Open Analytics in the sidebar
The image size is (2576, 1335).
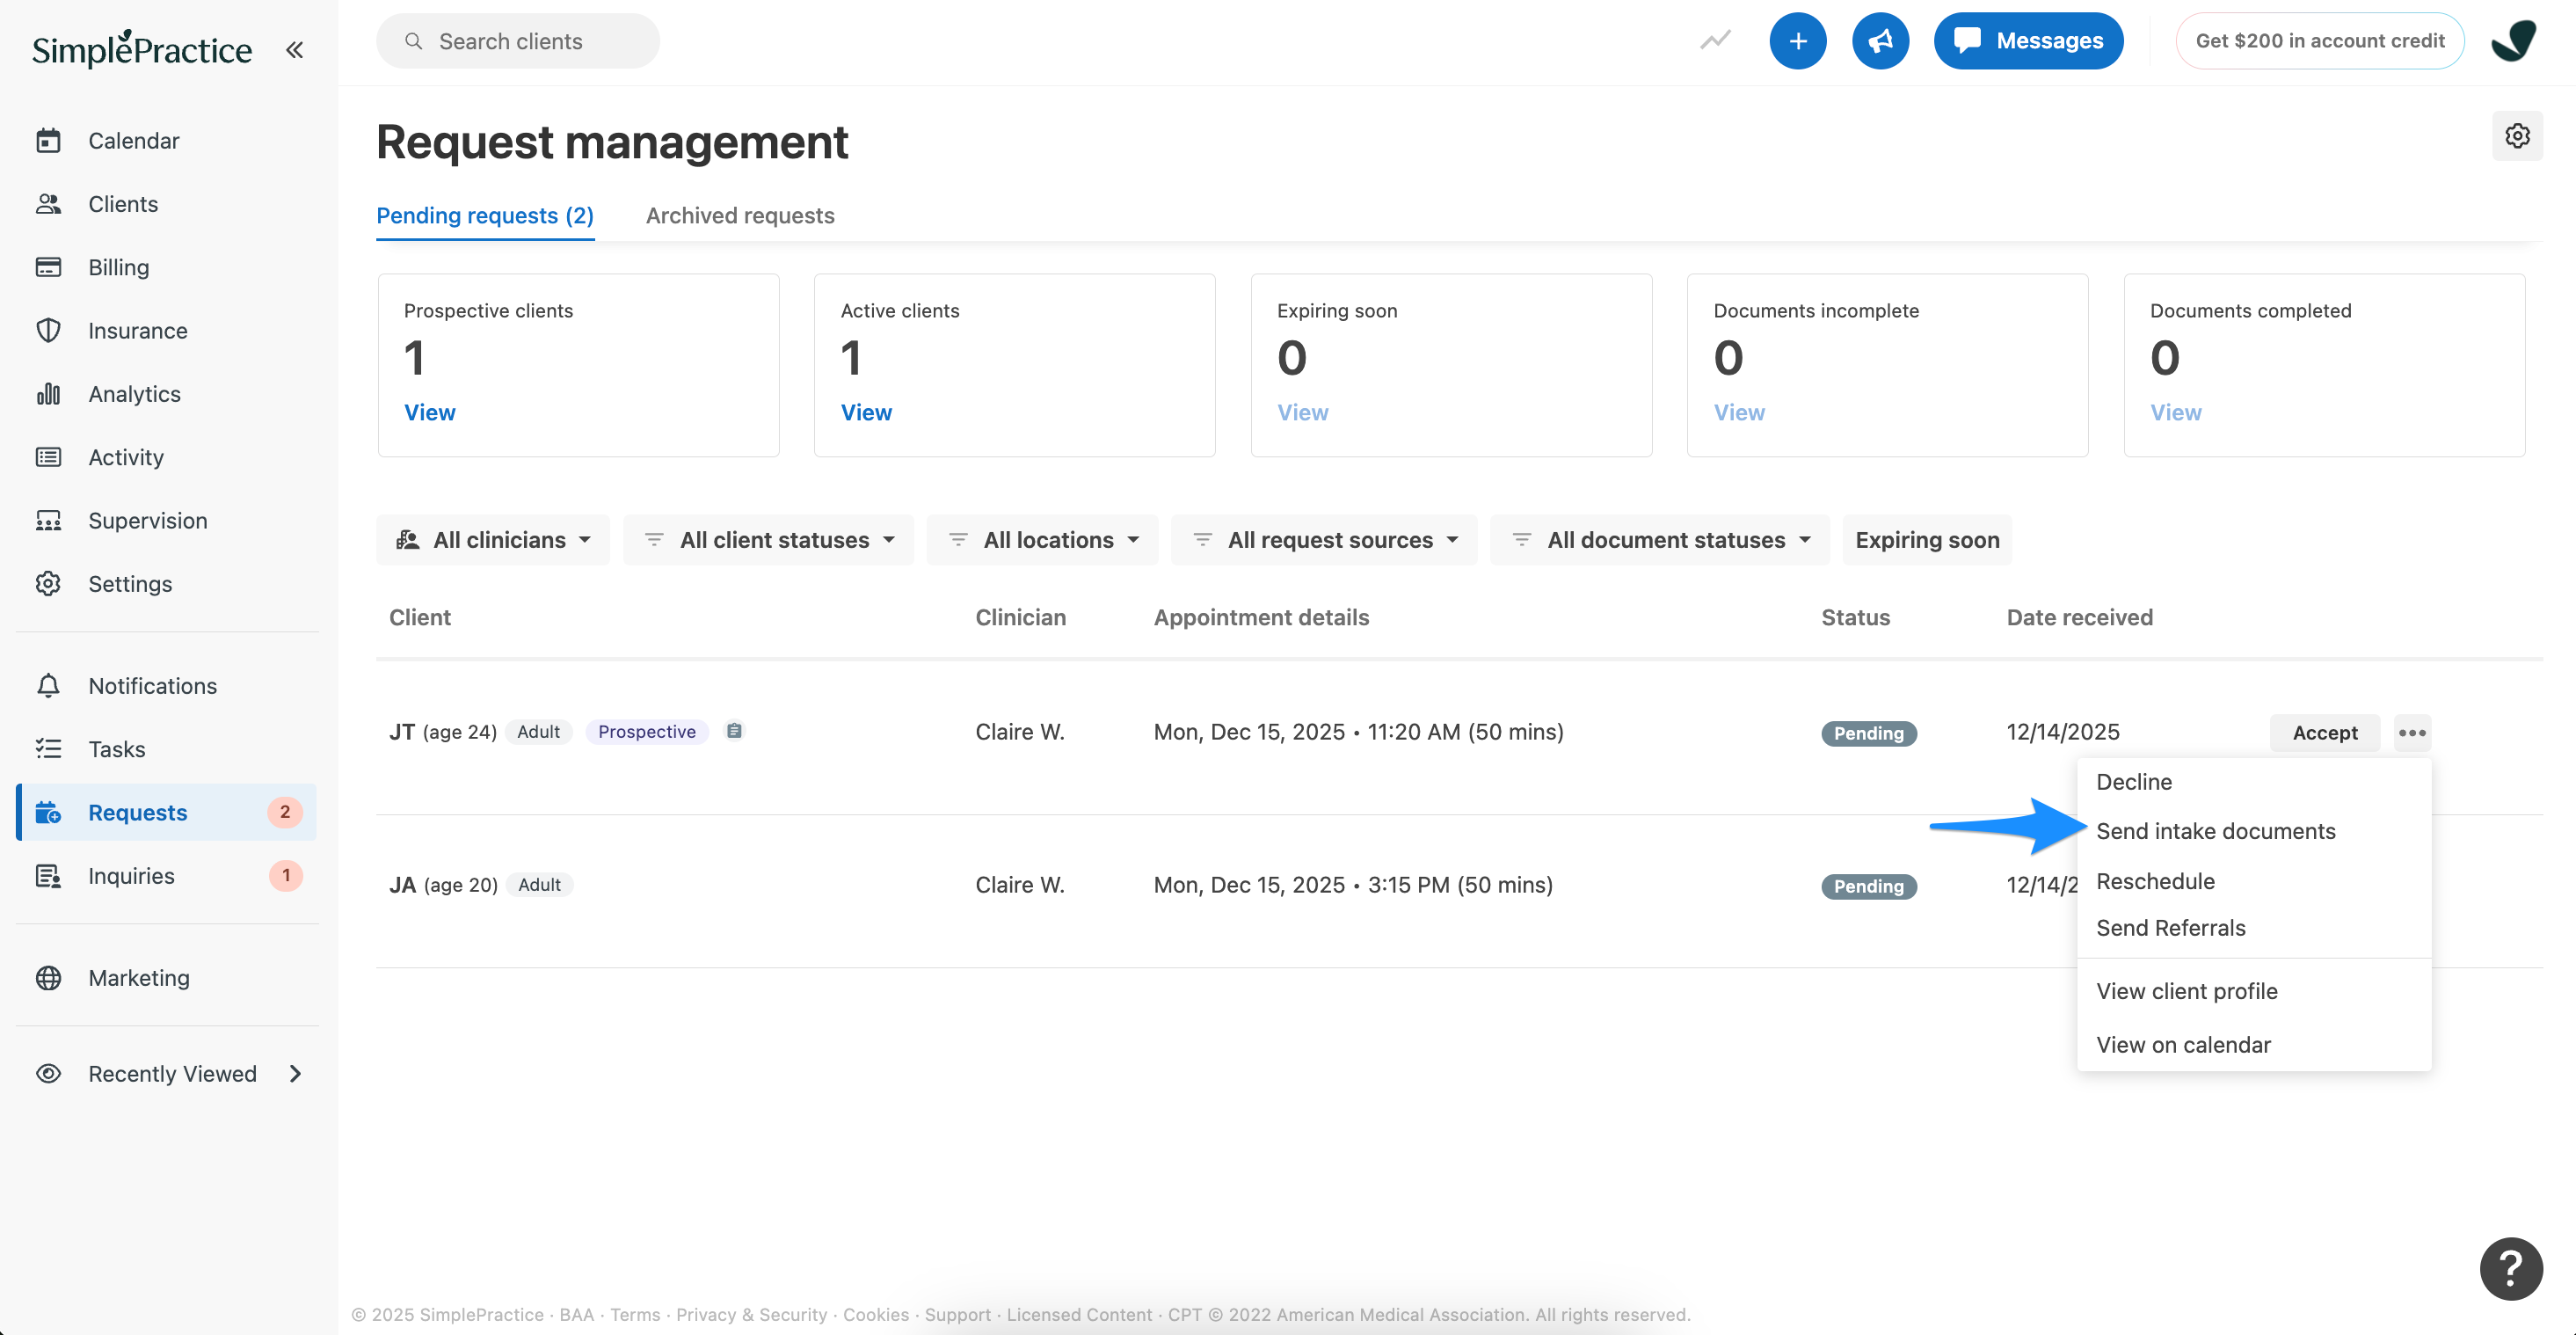(134, 394)
